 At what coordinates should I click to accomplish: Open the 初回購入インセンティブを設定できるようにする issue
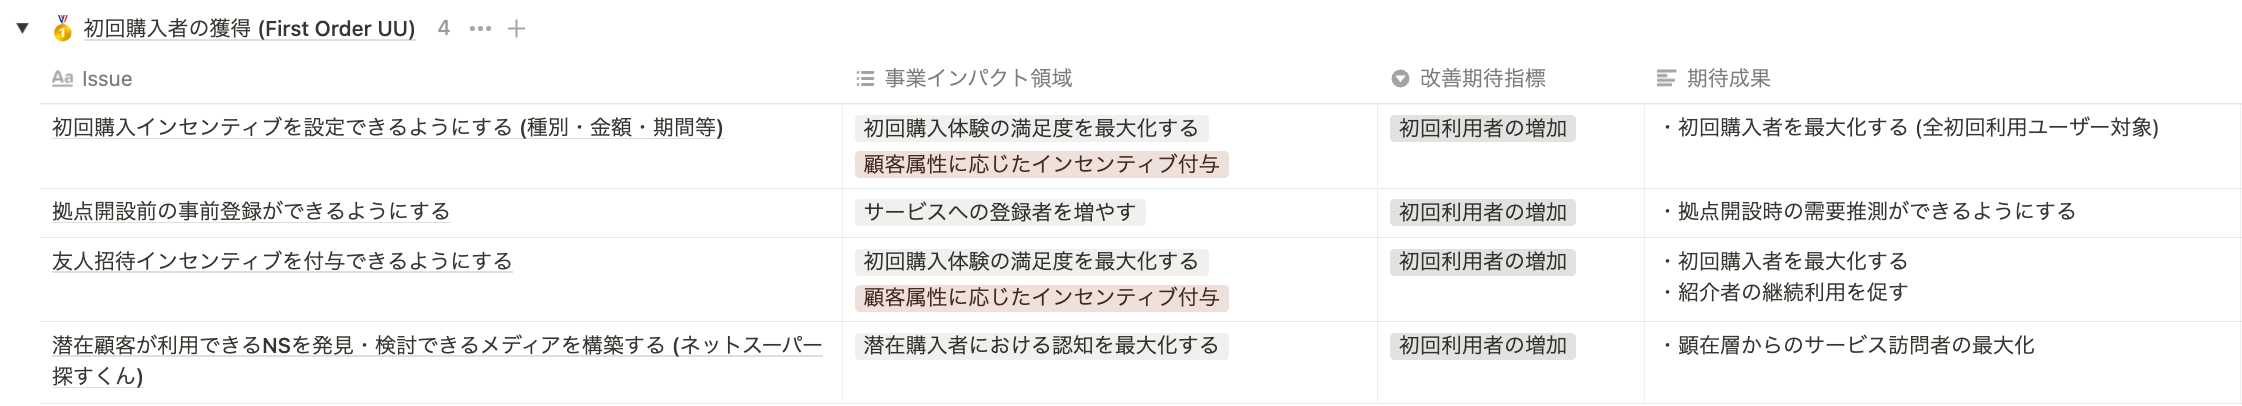(x=387, y=127)
